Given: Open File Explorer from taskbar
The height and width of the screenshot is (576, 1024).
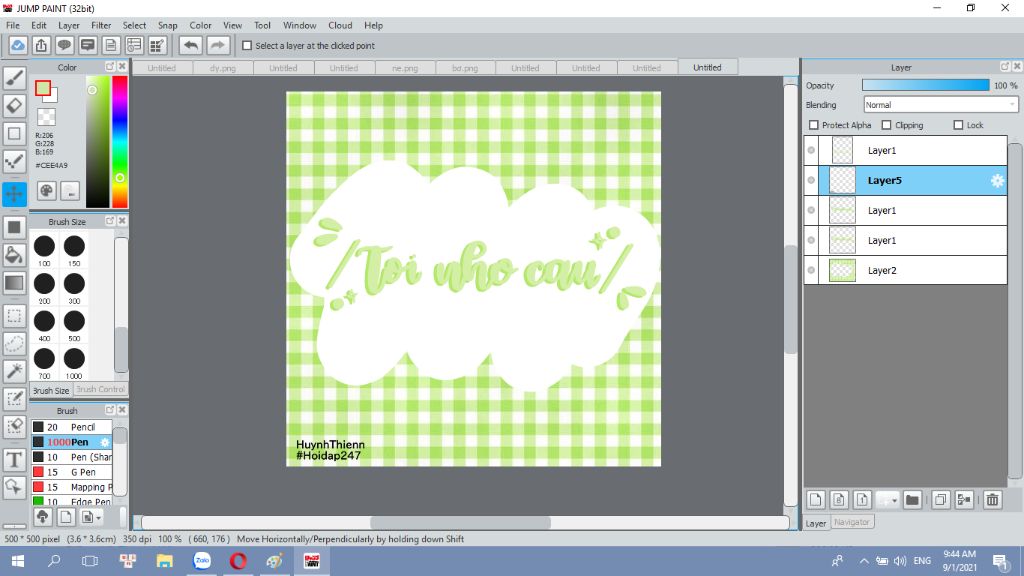Looking at the screenshot, I should (x=165, y=561).
